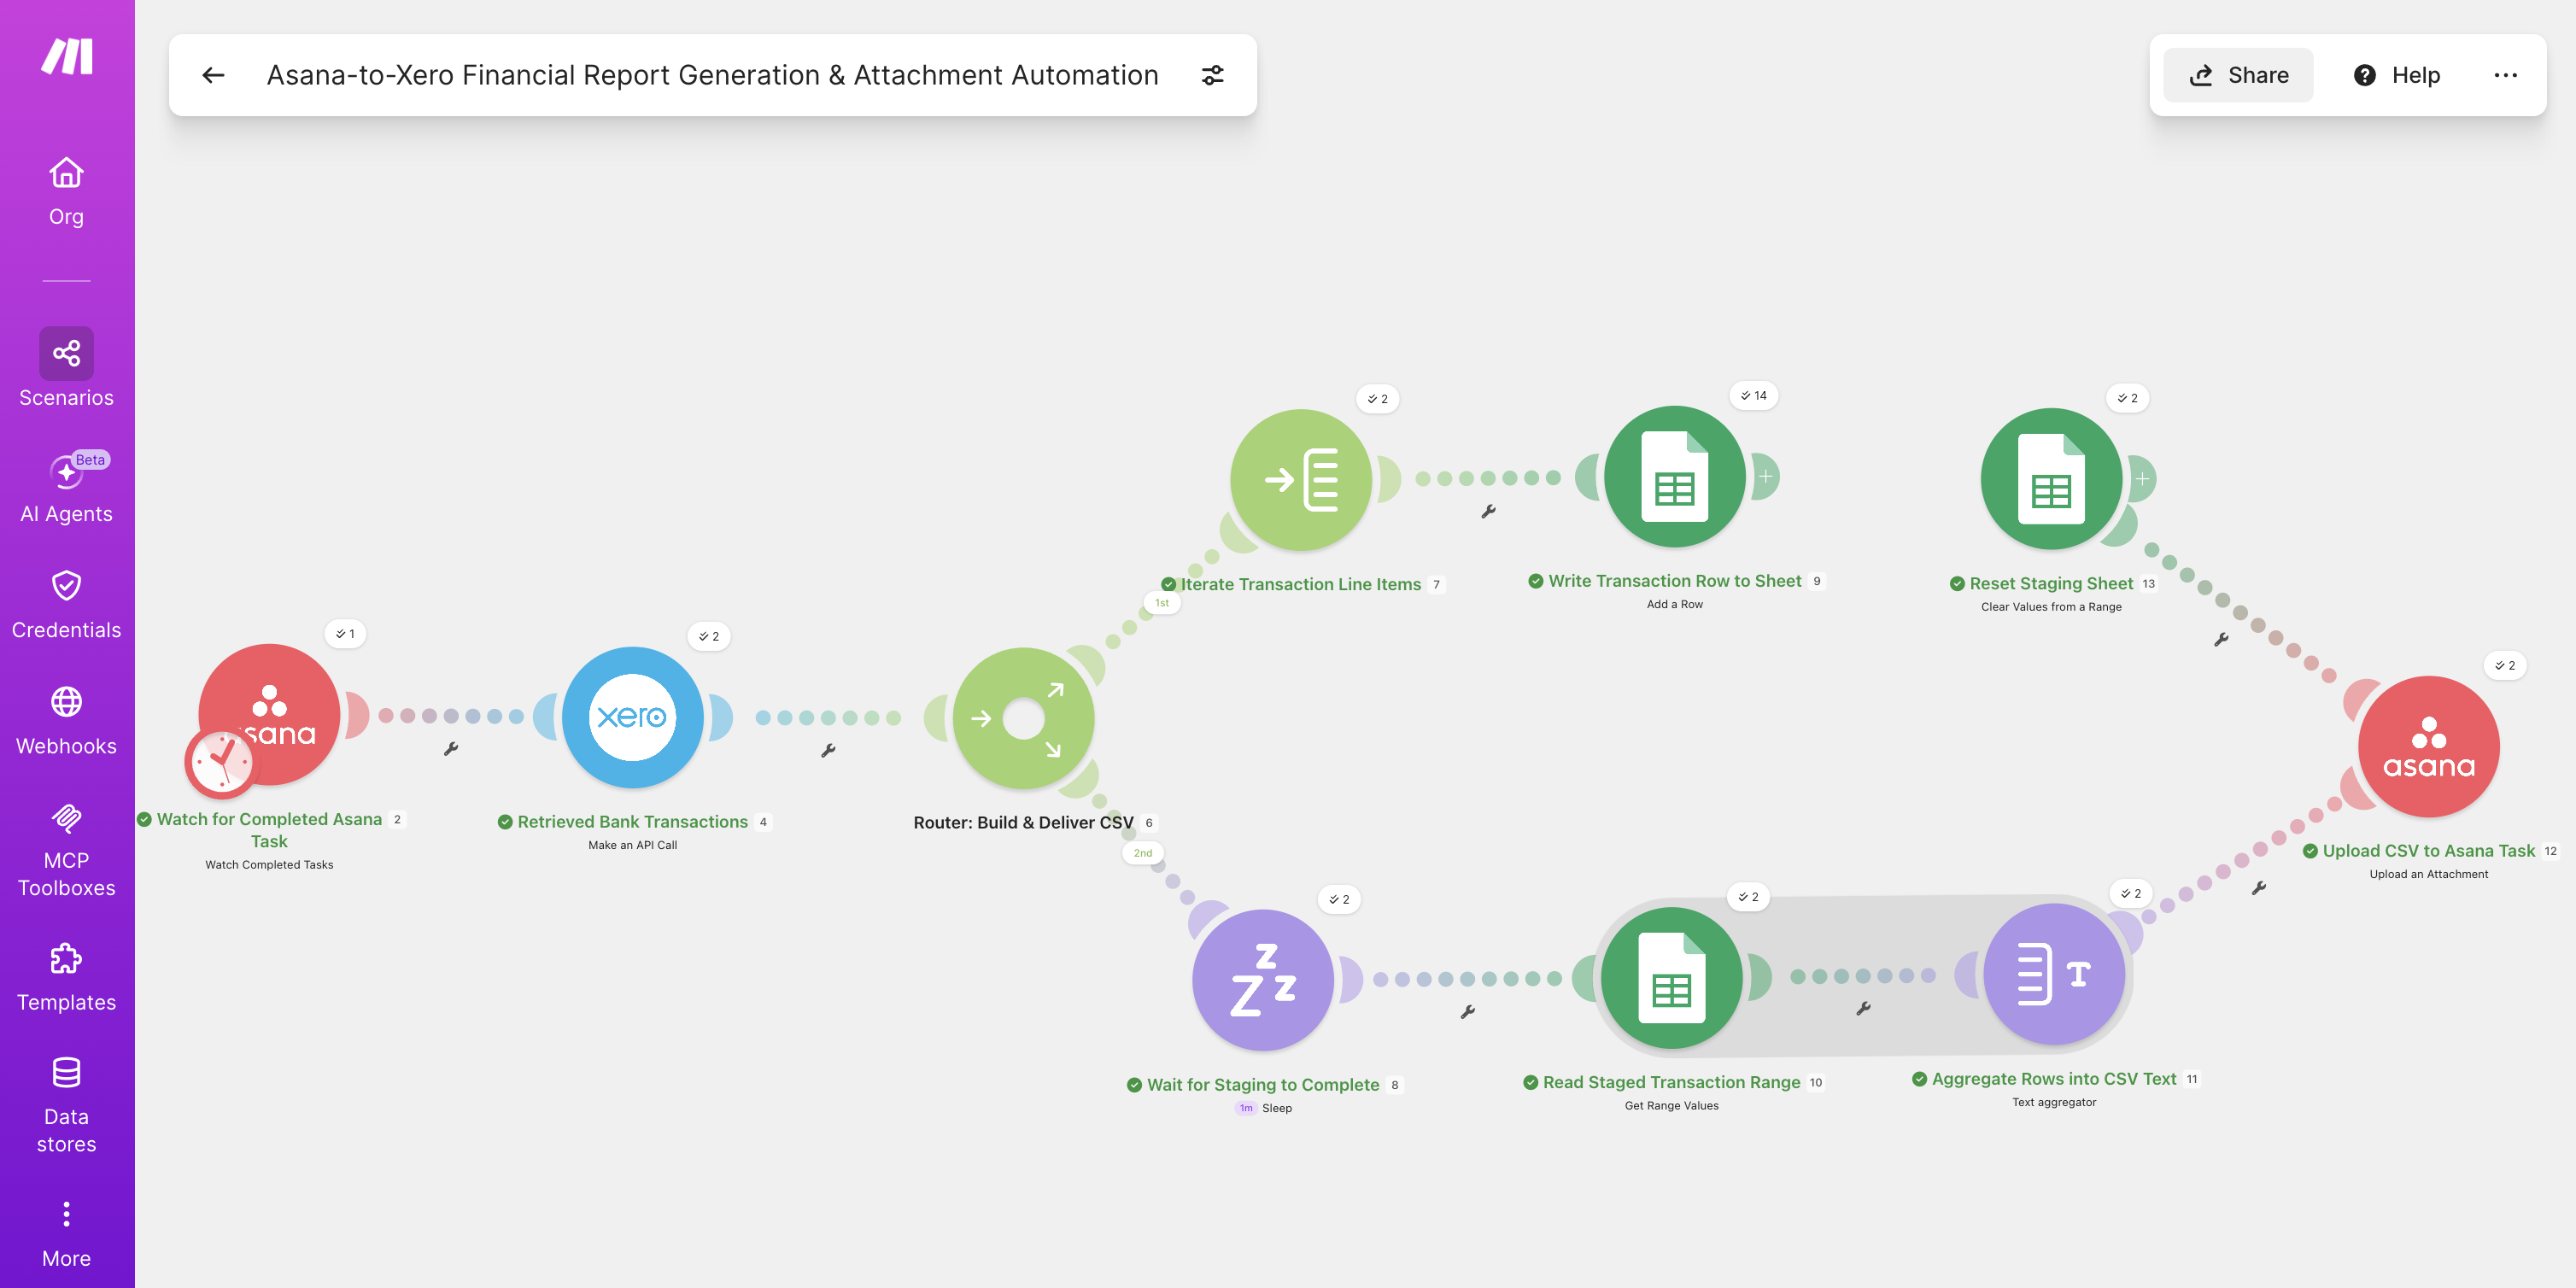Open the 1st route label on router

(1161, 603)
